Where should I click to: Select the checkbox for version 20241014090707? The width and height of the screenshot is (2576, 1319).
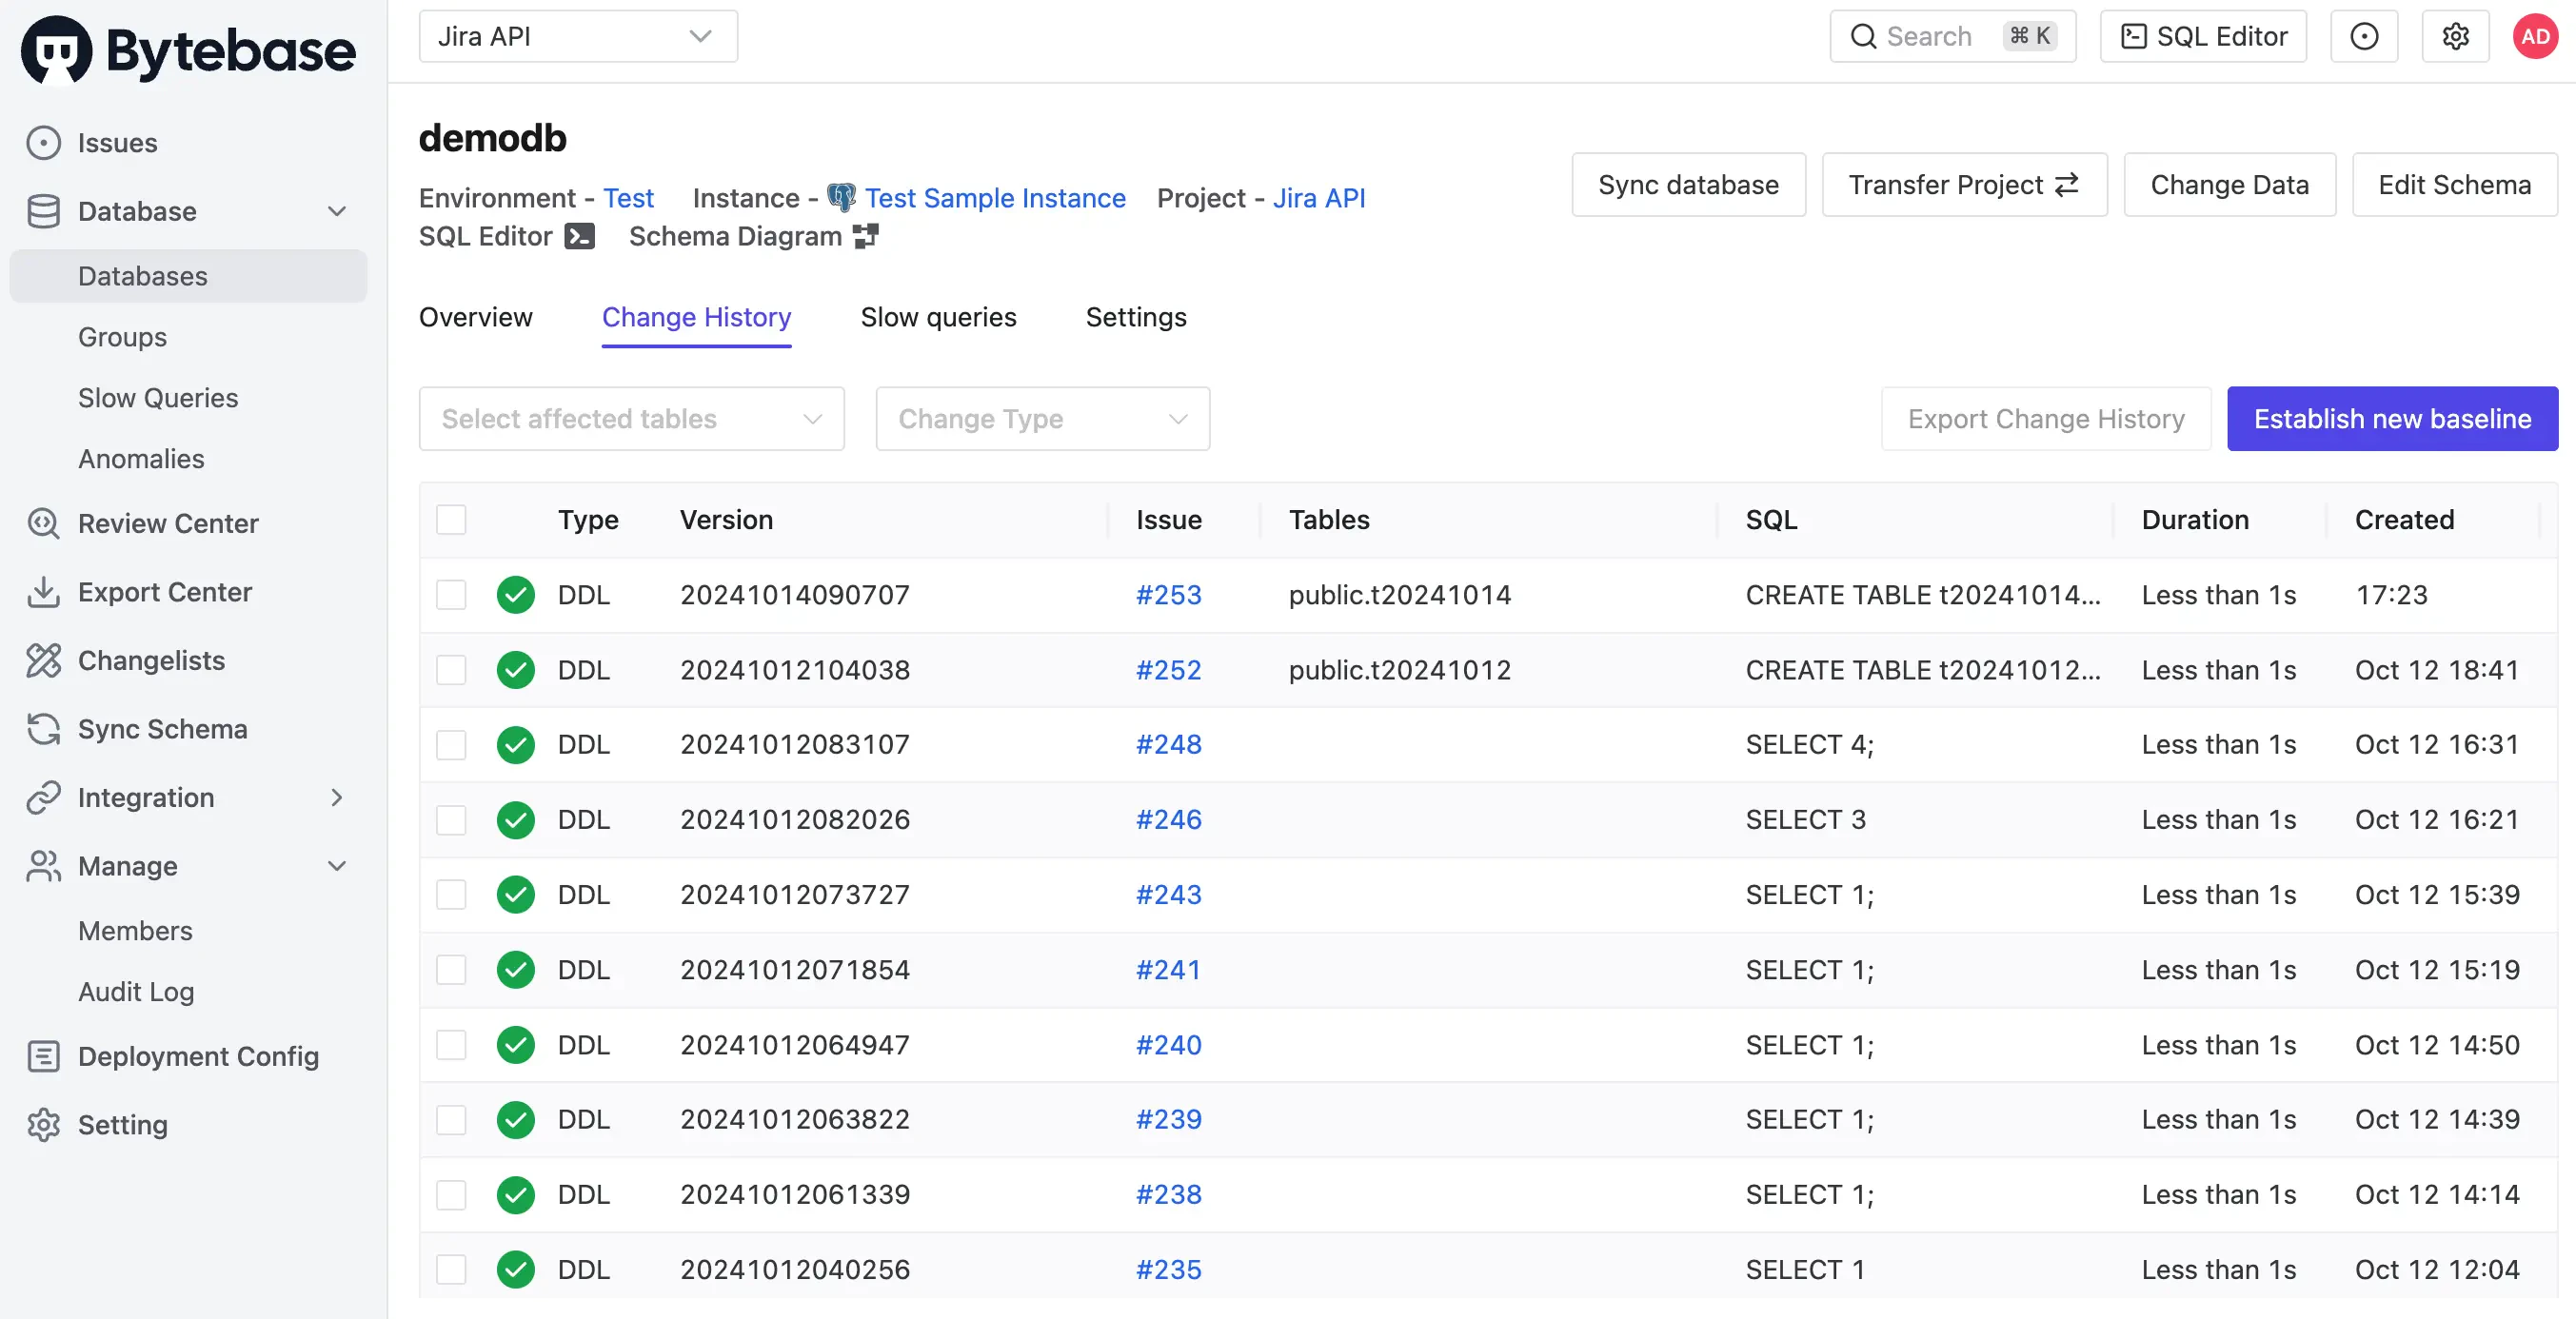[x=451, y=595]
